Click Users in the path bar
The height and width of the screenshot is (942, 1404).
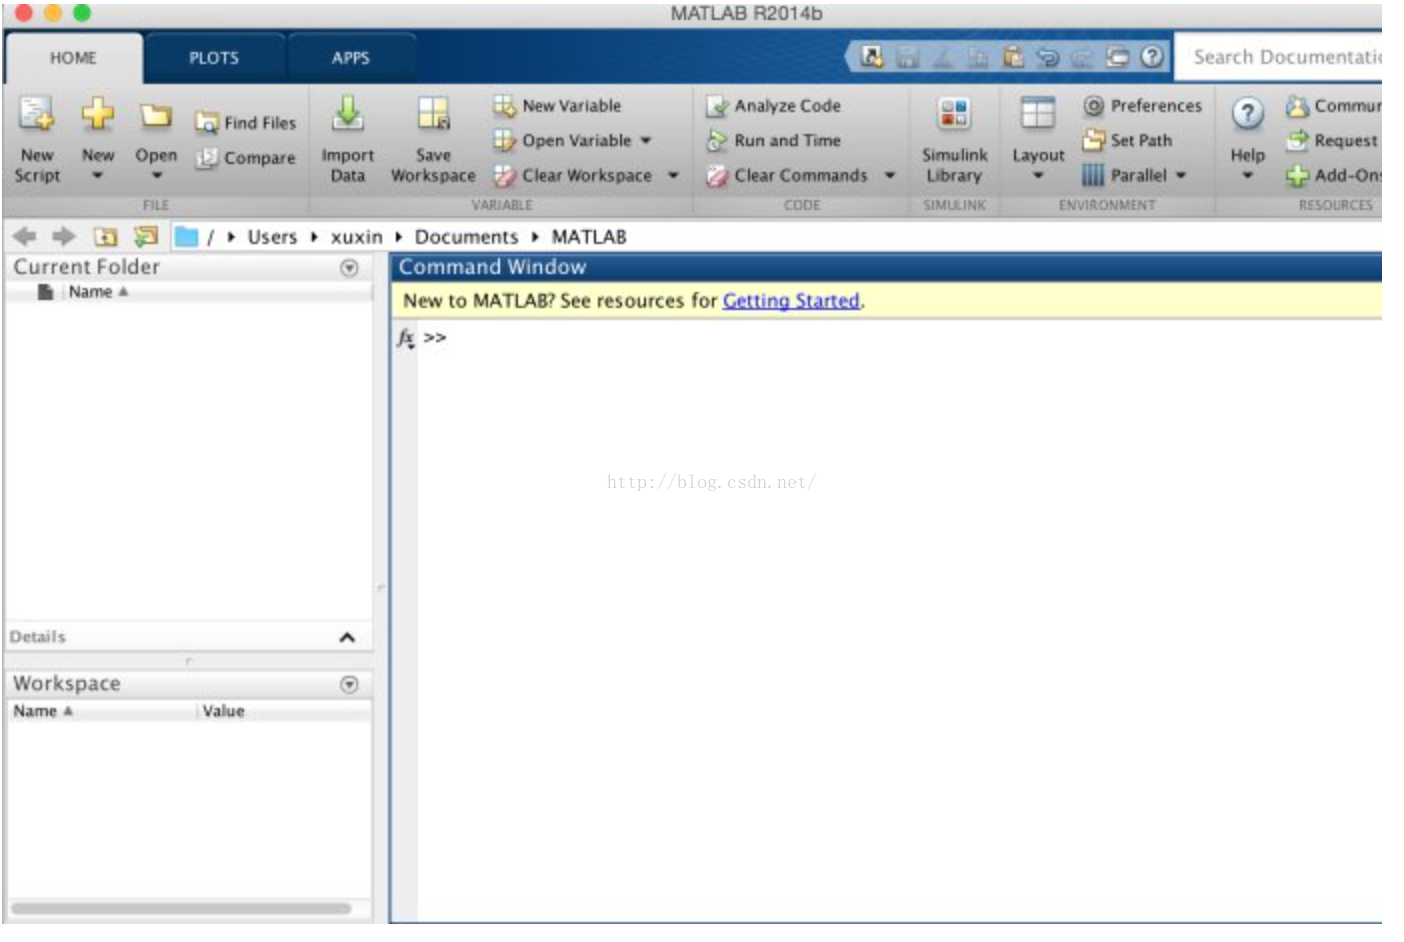(x=272, y=237)
